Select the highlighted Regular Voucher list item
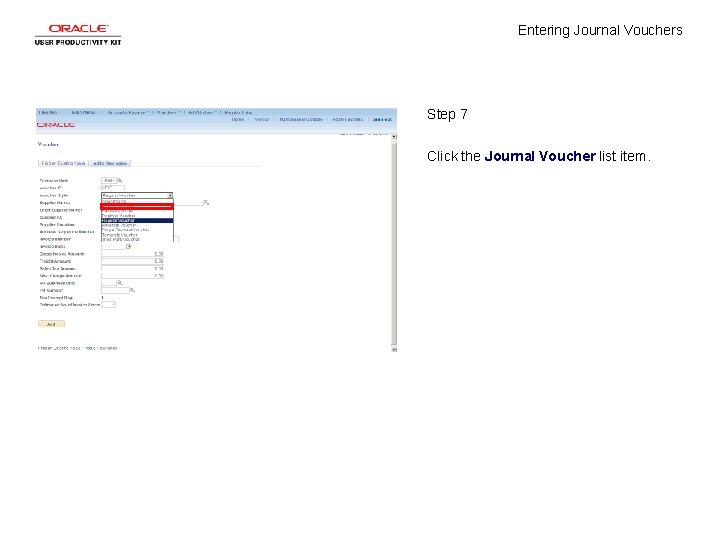Image resolution: width=720 pixels, height=540 pixels. (x=137, y=220)
